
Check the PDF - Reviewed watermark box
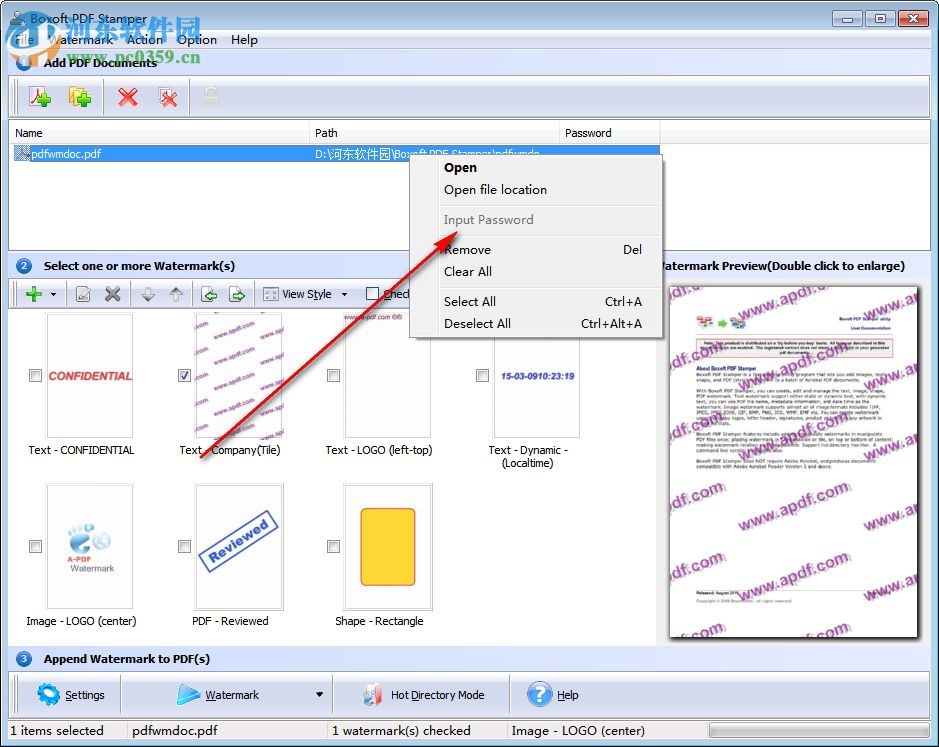click(184, 546)
